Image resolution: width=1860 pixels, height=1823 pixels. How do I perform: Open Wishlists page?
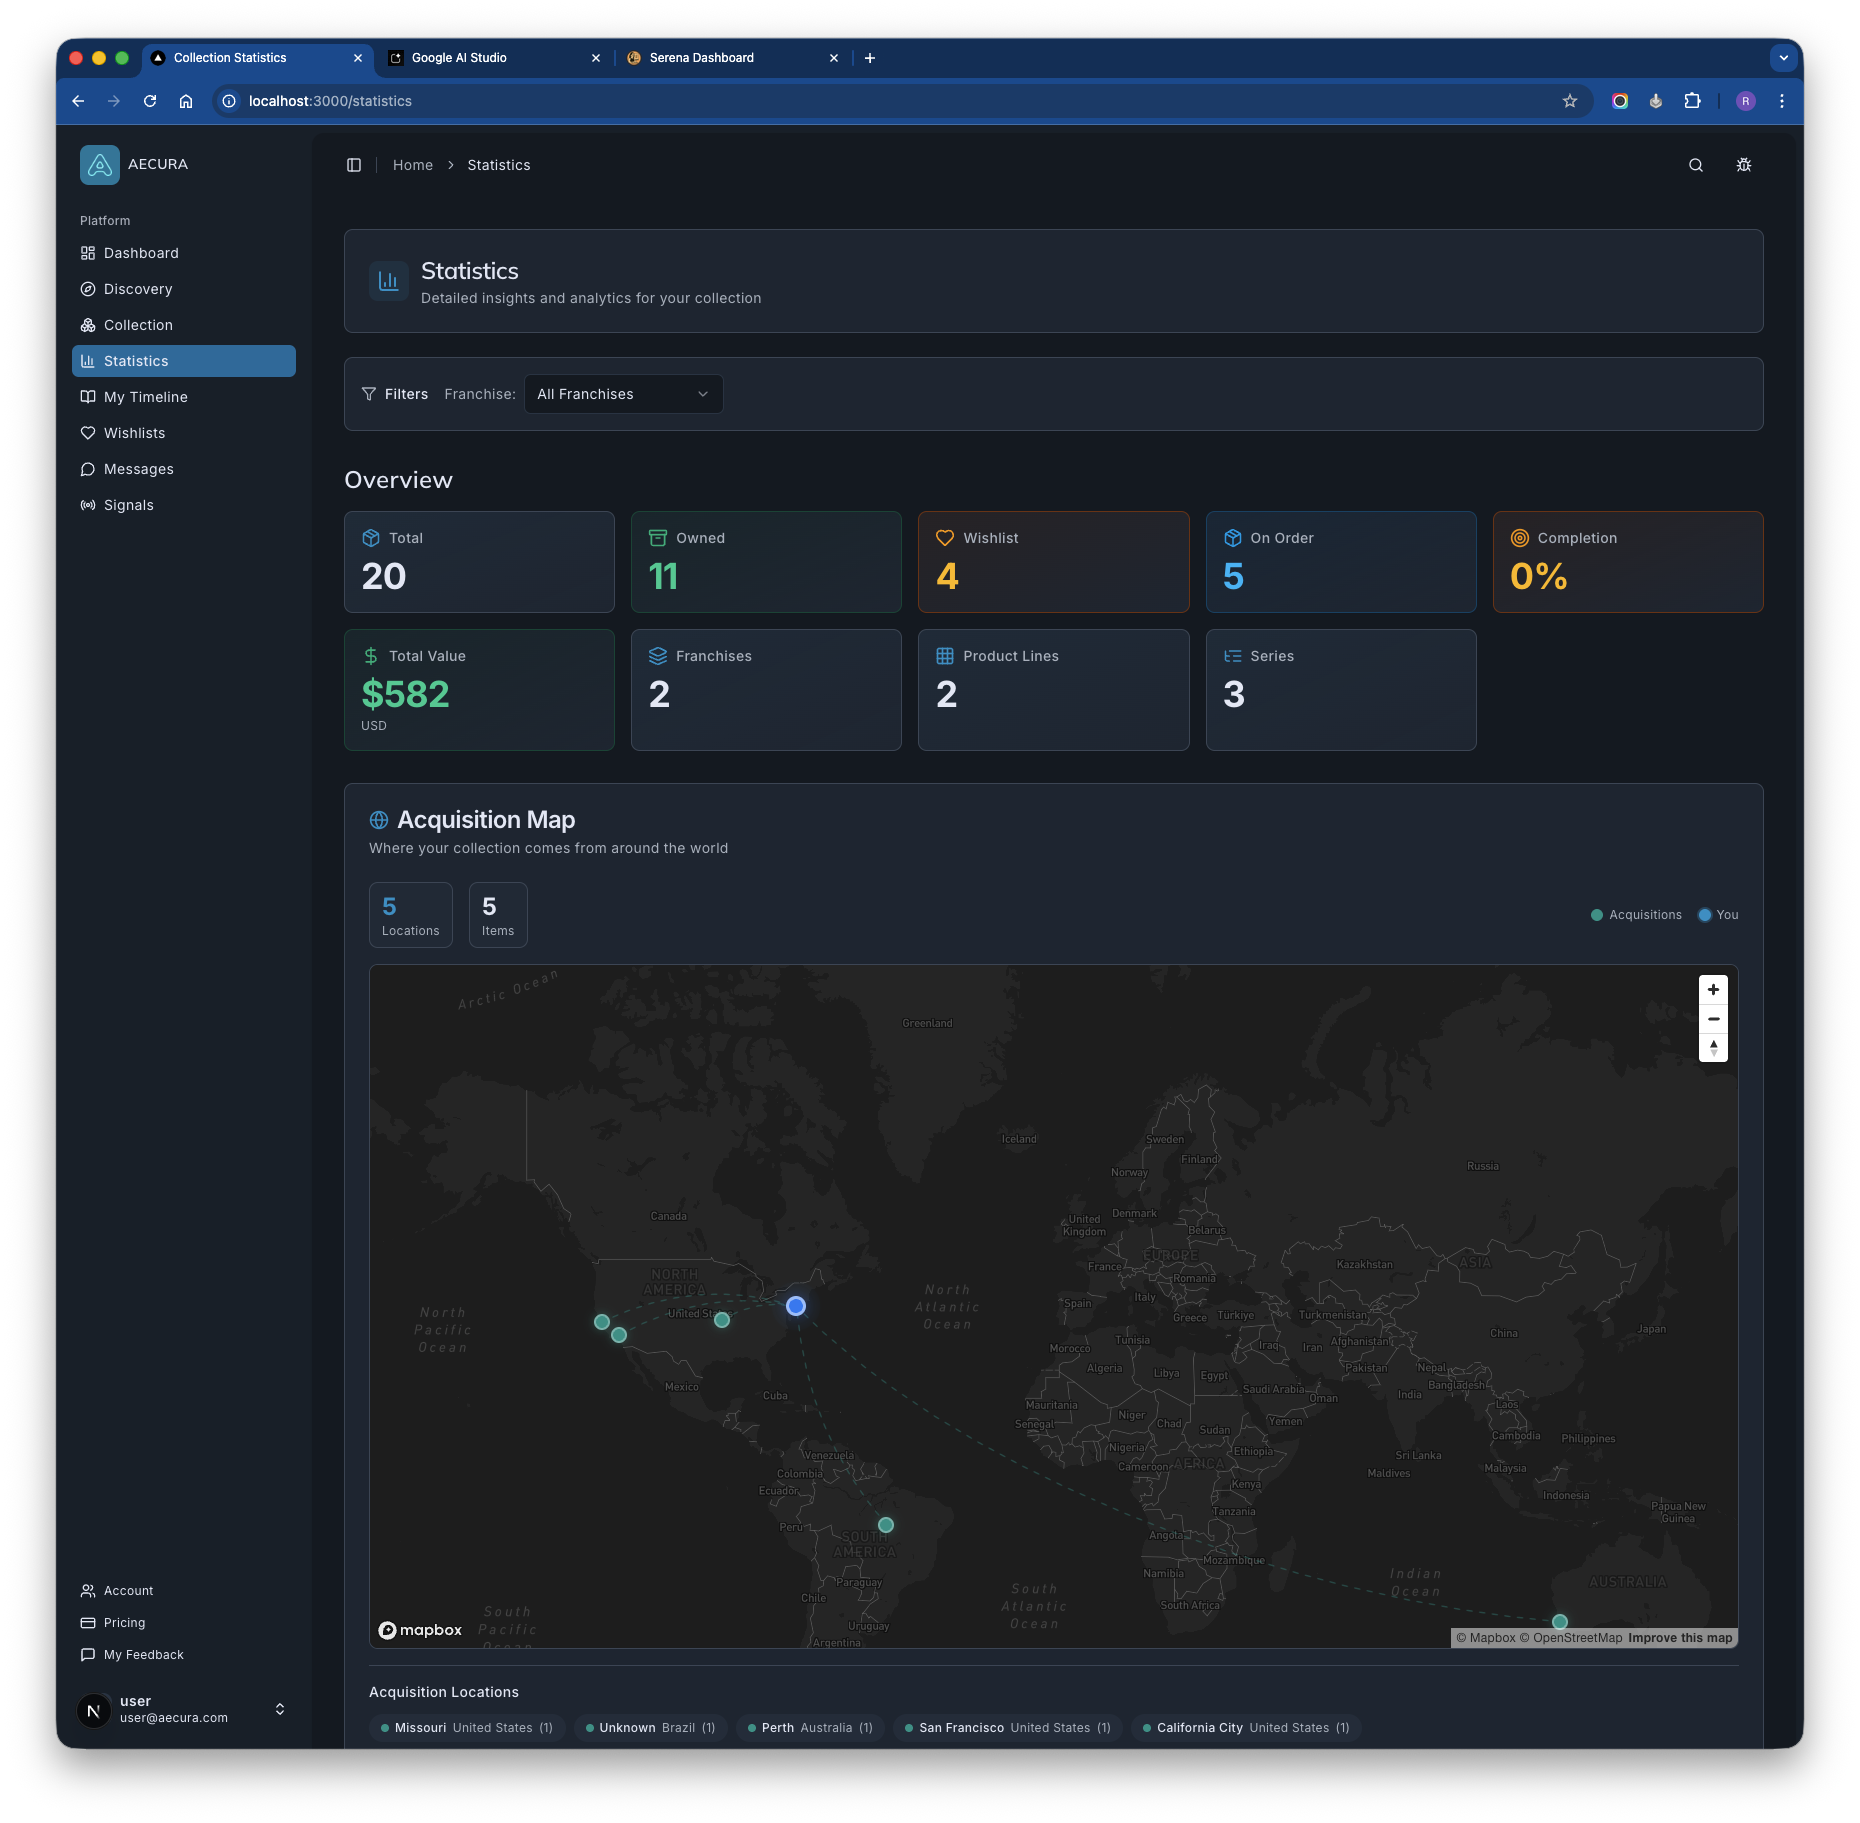point(184,433)
